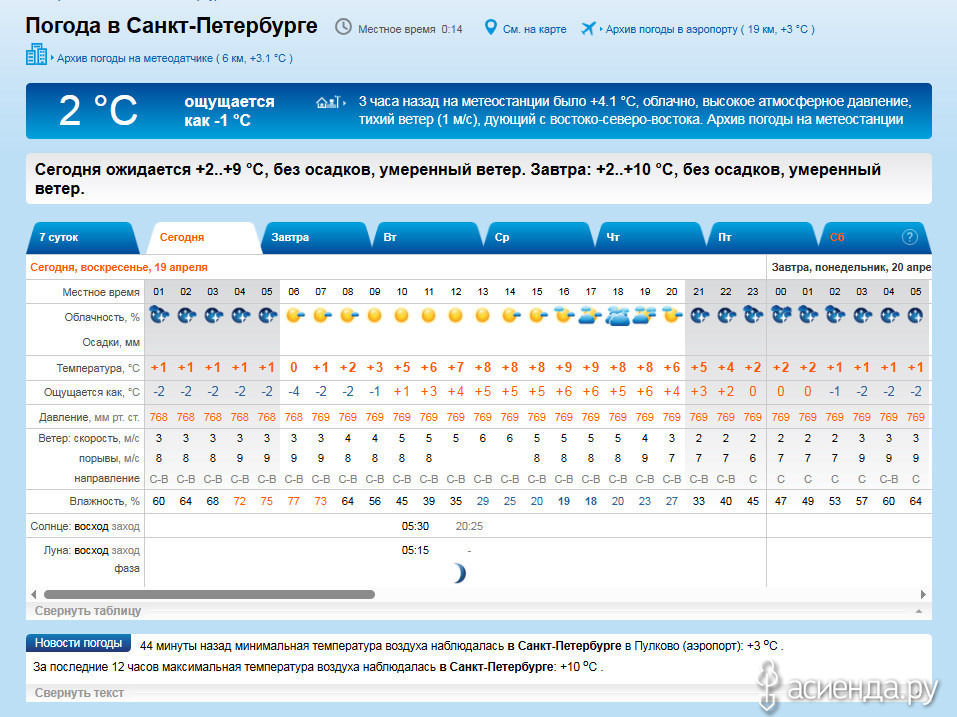Screen dimensions: 957x717
Task: Toggle заход in the Солнце row
Action: click(x=125, y=526)
